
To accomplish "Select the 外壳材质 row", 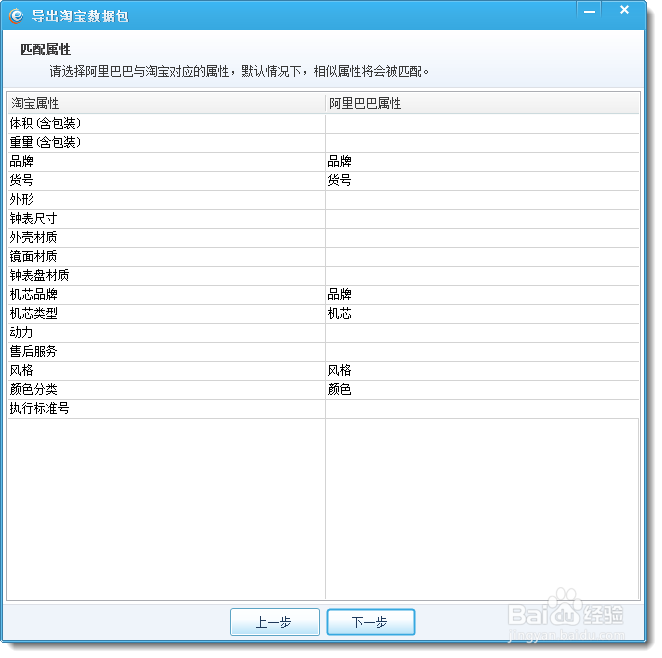I will coord(323,238).
